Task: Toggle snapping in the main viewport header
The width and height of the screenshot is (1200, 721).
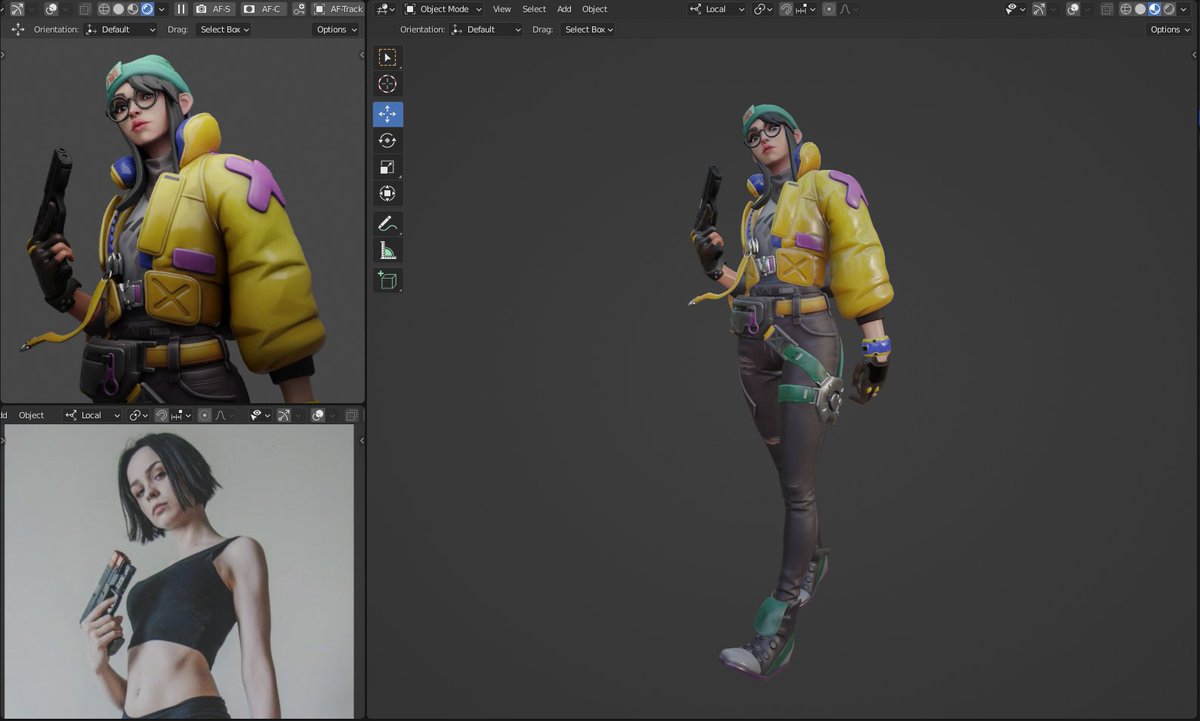Action: tap(785, 9)
